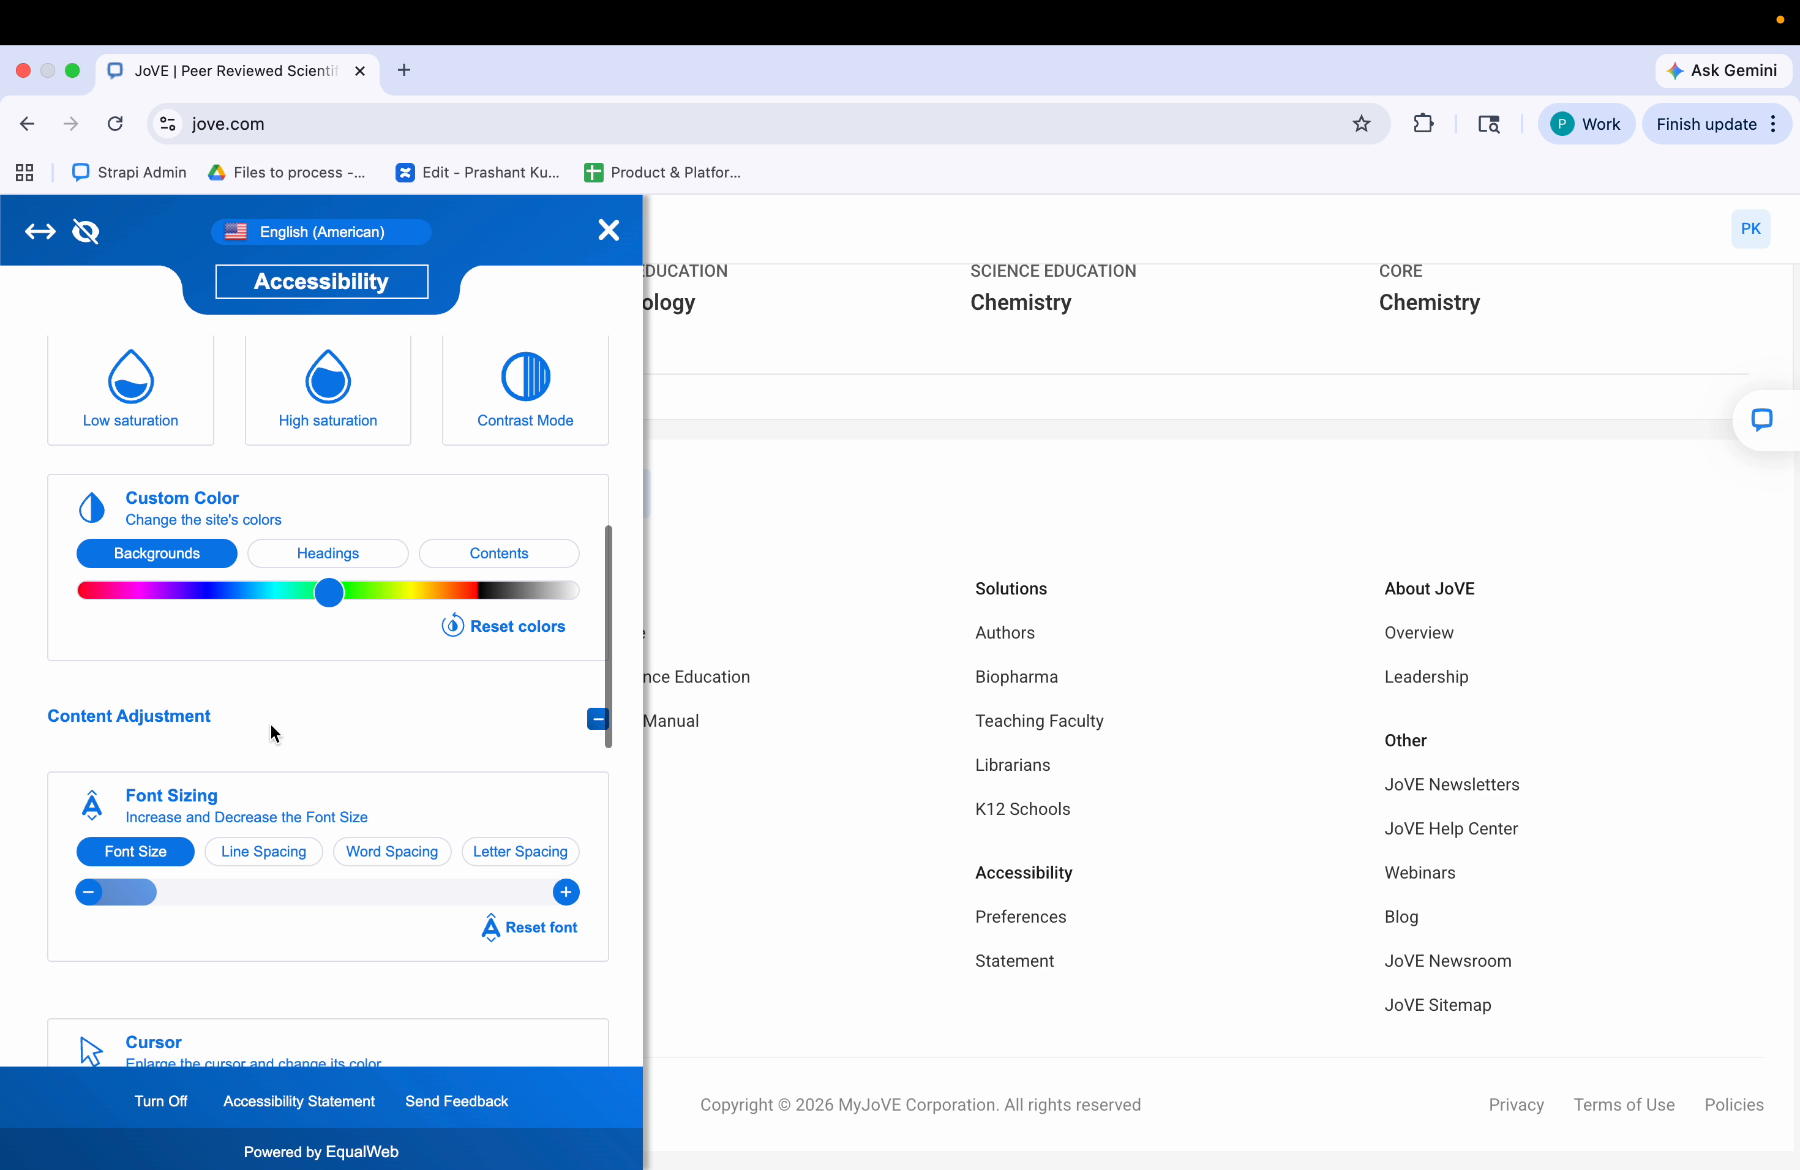Select the Contents color tab

point(499,554)
